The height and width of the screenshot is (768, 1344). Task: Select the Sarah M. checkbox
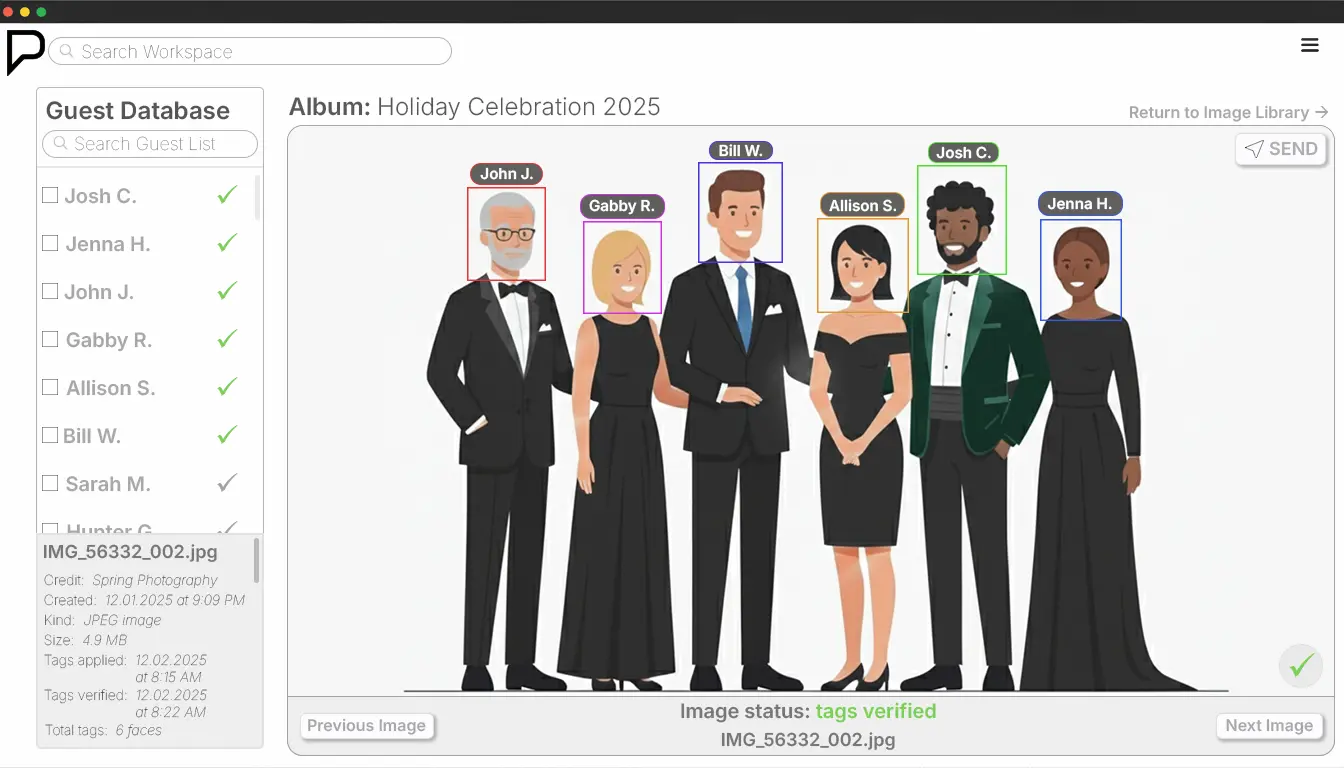(x=50, y=483)
